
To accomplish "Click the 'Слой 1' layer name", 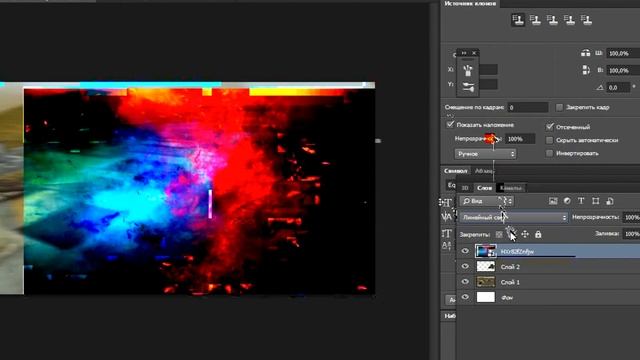I will 510,282.
